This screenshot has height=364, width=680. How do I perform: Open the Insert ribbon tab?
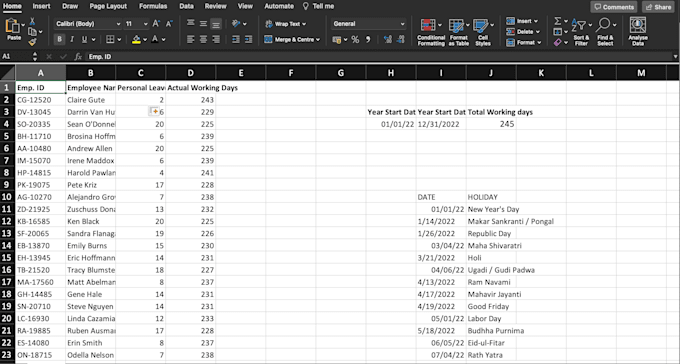41,6
